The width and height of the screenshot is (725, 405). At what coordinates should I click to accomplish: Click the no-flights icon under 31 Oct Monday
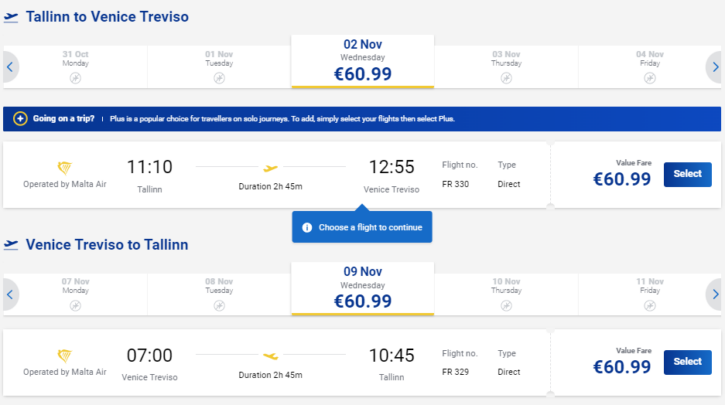(x=75, y=78)
